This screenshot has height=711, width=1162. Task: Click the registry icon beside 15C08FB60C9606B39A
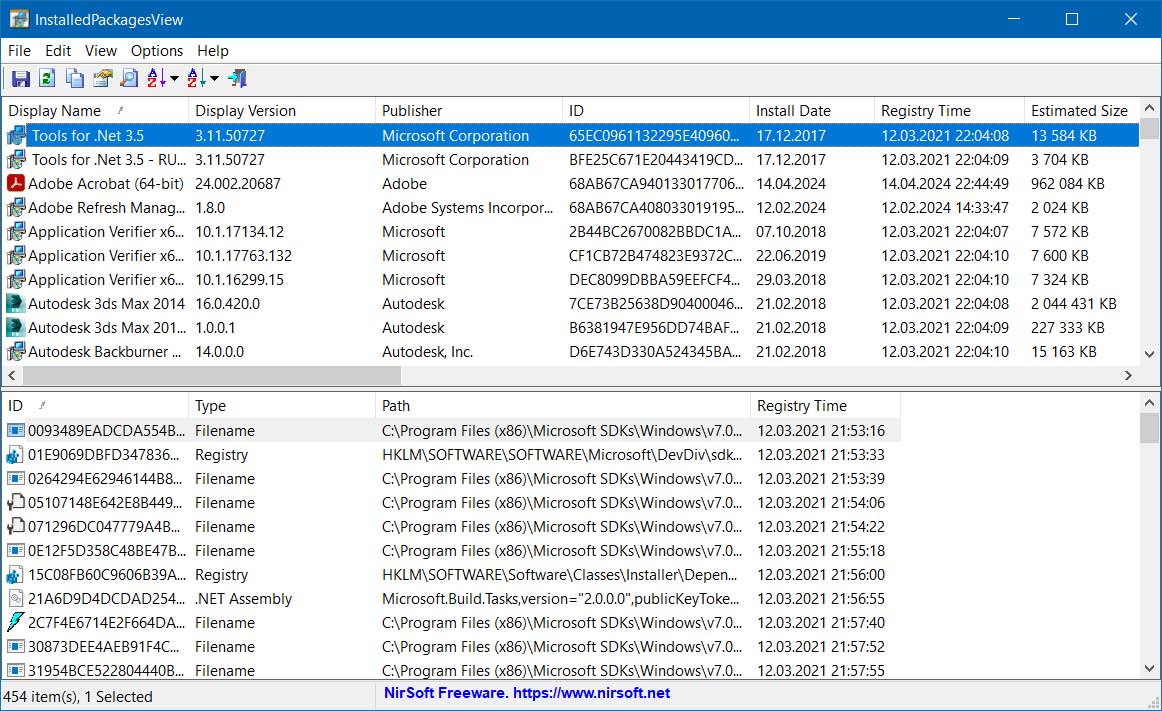pos(16,575)
